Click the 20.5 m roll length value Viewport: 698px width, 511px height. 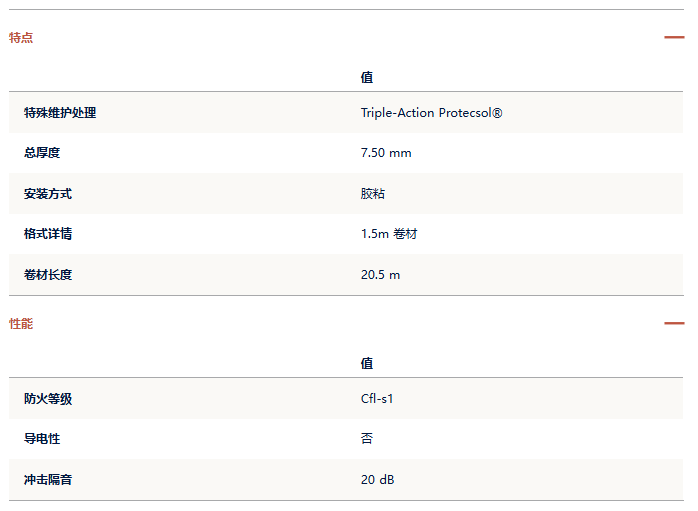click(381, 275)
